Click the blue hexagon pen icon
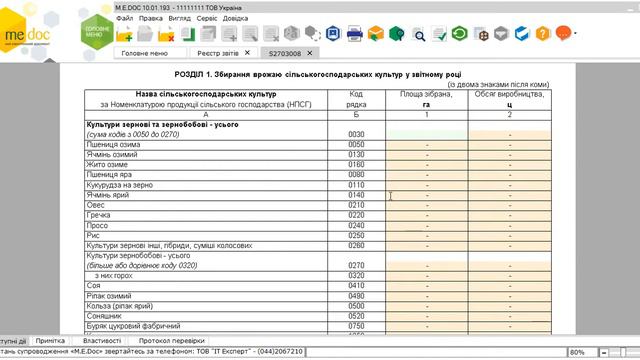The width and height of the screenshot is (640, 360). [522, 33]
